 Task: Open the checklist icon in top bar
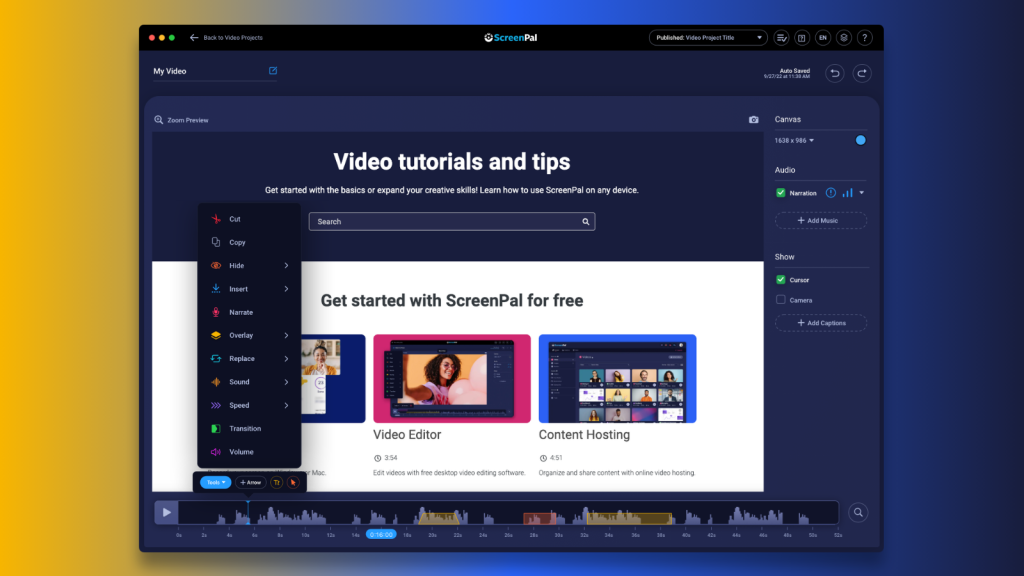781,38
